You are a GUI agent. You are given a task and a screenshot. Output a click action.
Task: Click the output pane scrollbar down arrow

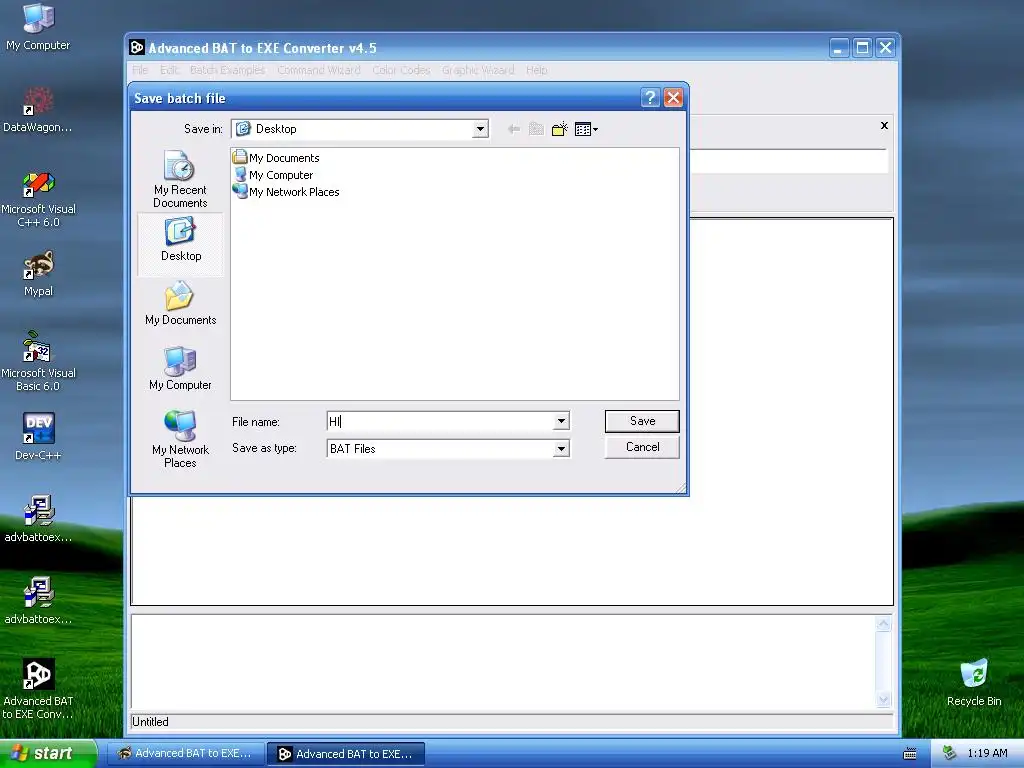coord(884,699)
